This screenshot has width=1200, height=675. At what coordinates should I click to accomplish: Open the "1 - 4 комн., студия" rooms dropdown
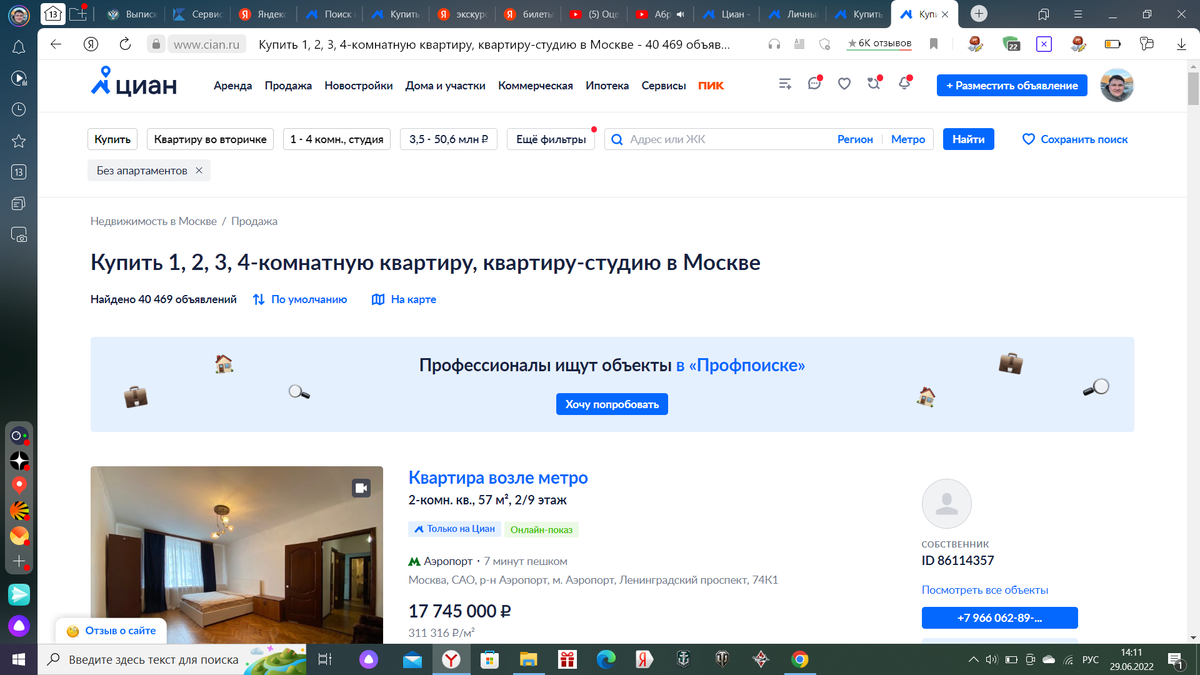(336, 139)
